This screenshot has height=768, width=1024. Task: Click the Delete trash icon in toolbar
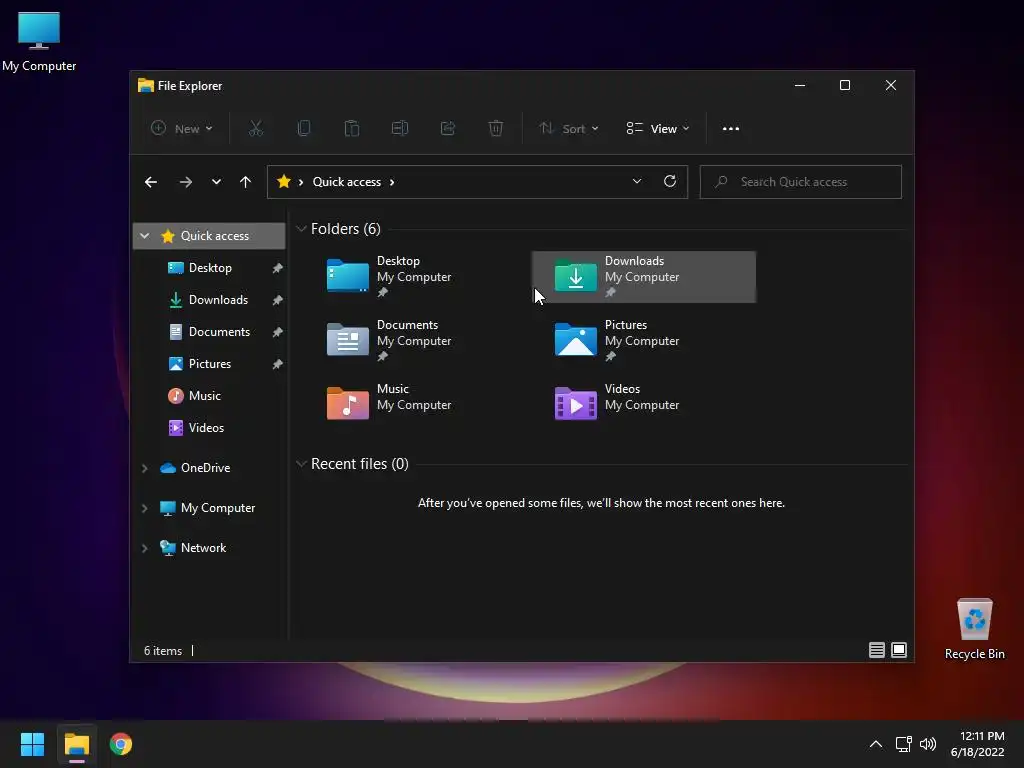pyautogui.click(x=496, y=129)
